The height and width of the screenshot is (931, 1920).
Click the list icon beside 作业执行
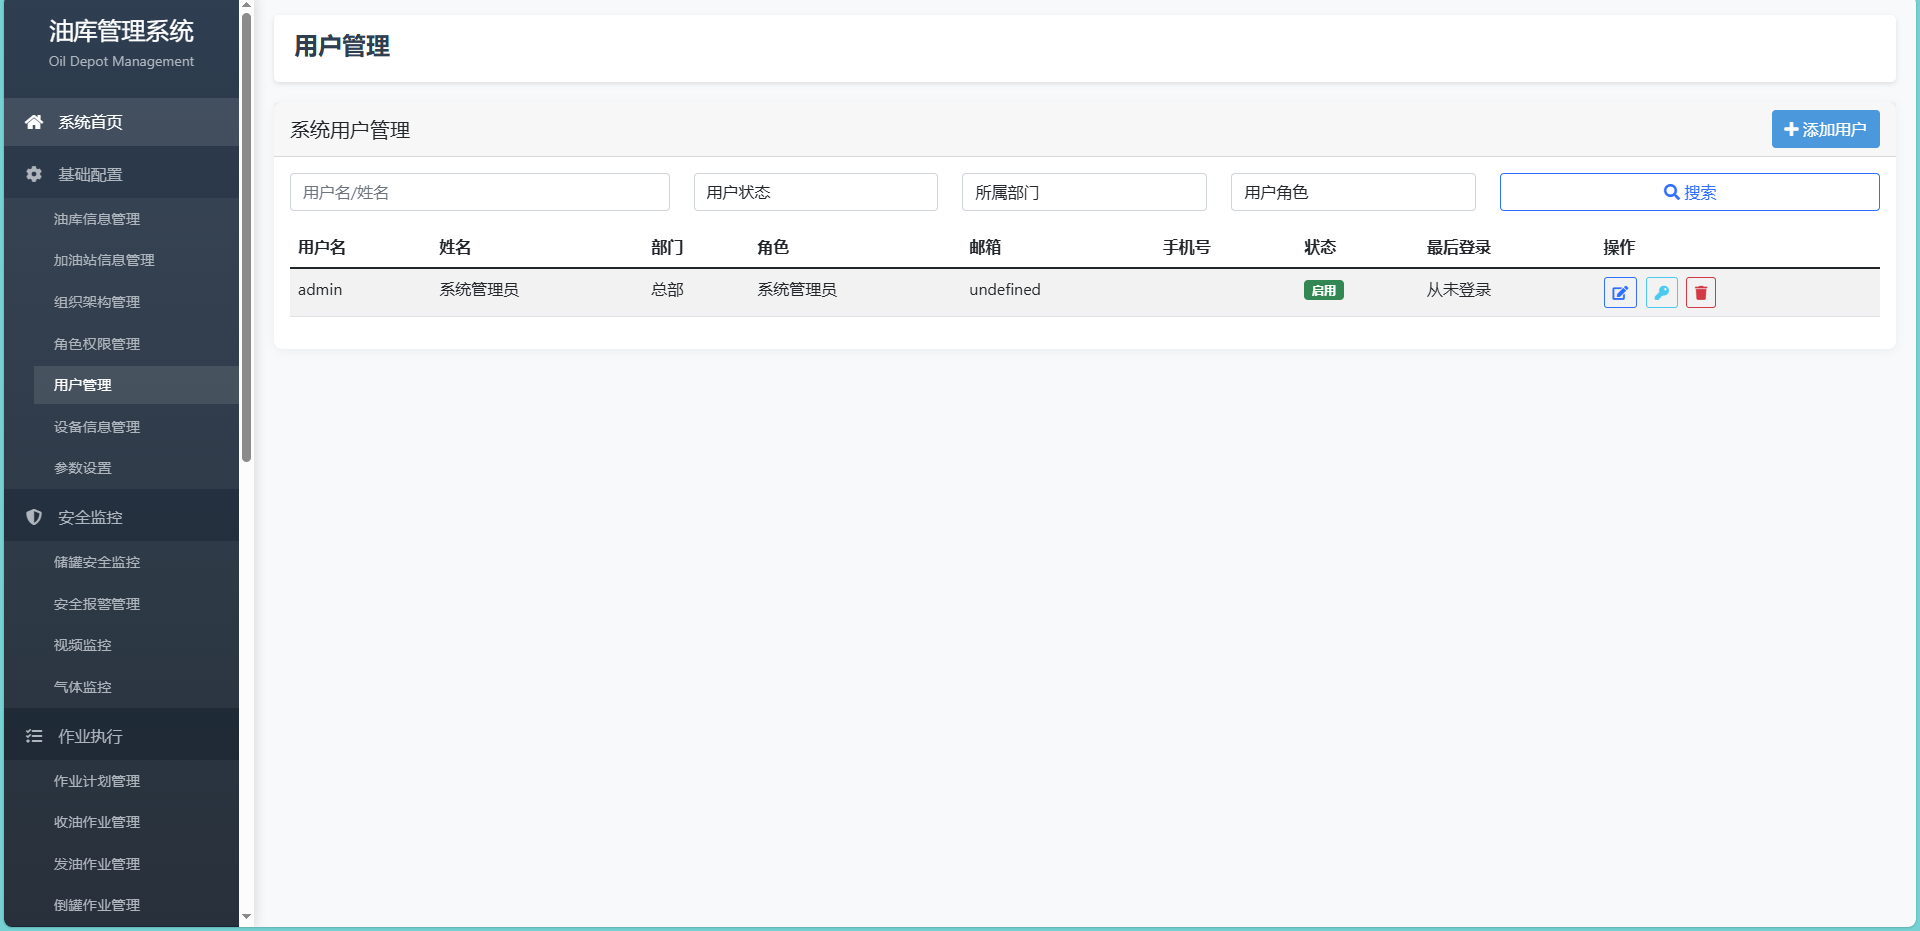34,736
